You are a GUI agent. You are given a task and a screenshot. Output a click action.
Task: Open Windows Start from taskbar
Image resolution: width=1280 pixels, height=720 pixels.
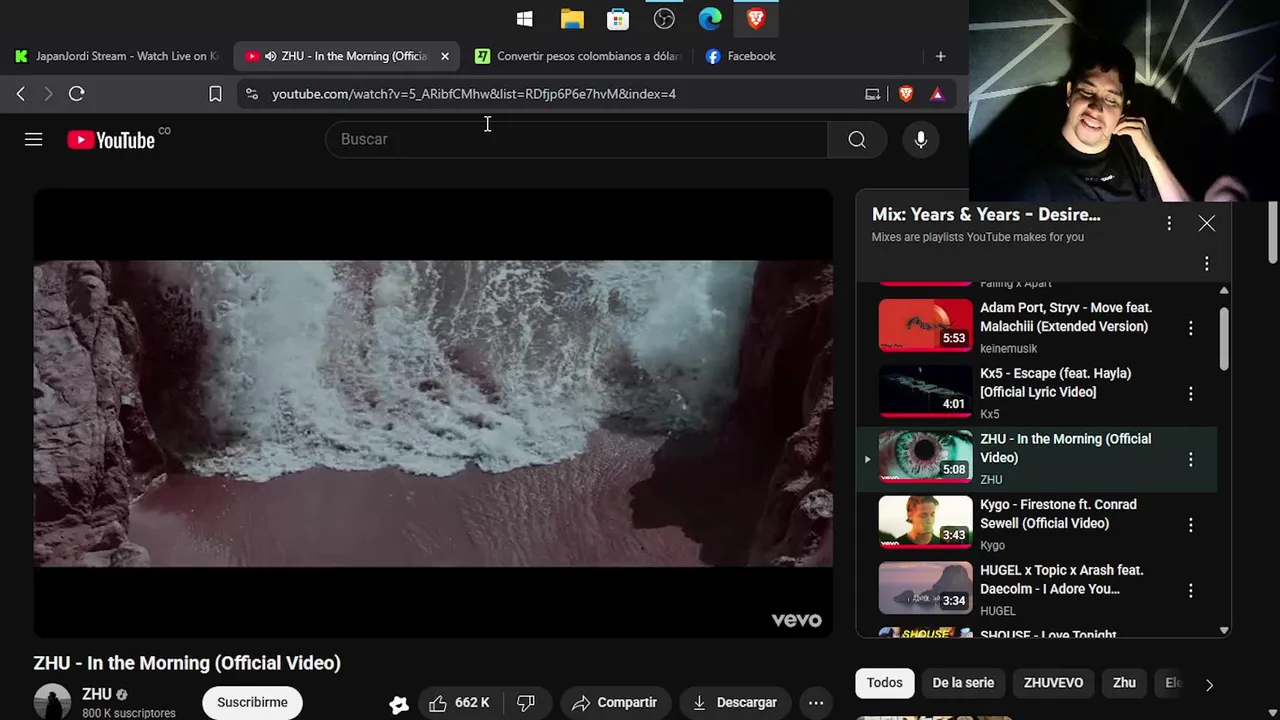tap(525, 18)
